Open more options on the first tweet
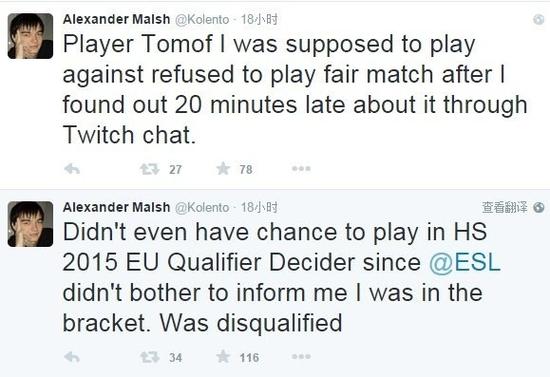550x377 pixels. (301, 169)
